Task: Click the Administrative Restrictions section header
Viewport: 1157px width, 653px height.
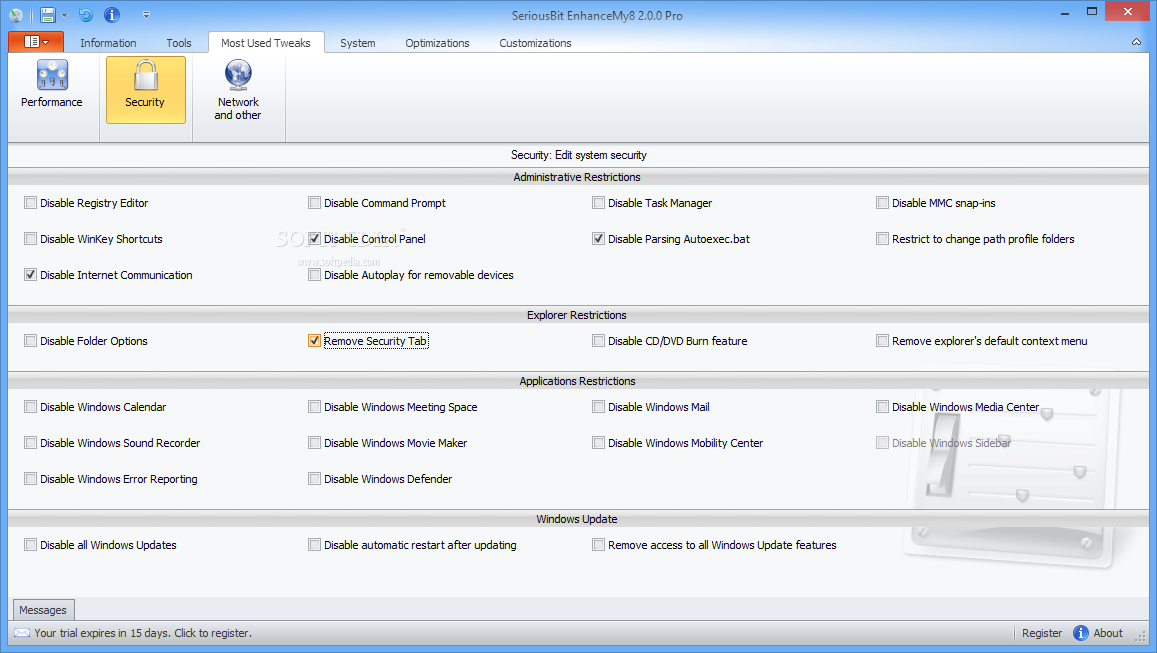Action: [577, 177]
